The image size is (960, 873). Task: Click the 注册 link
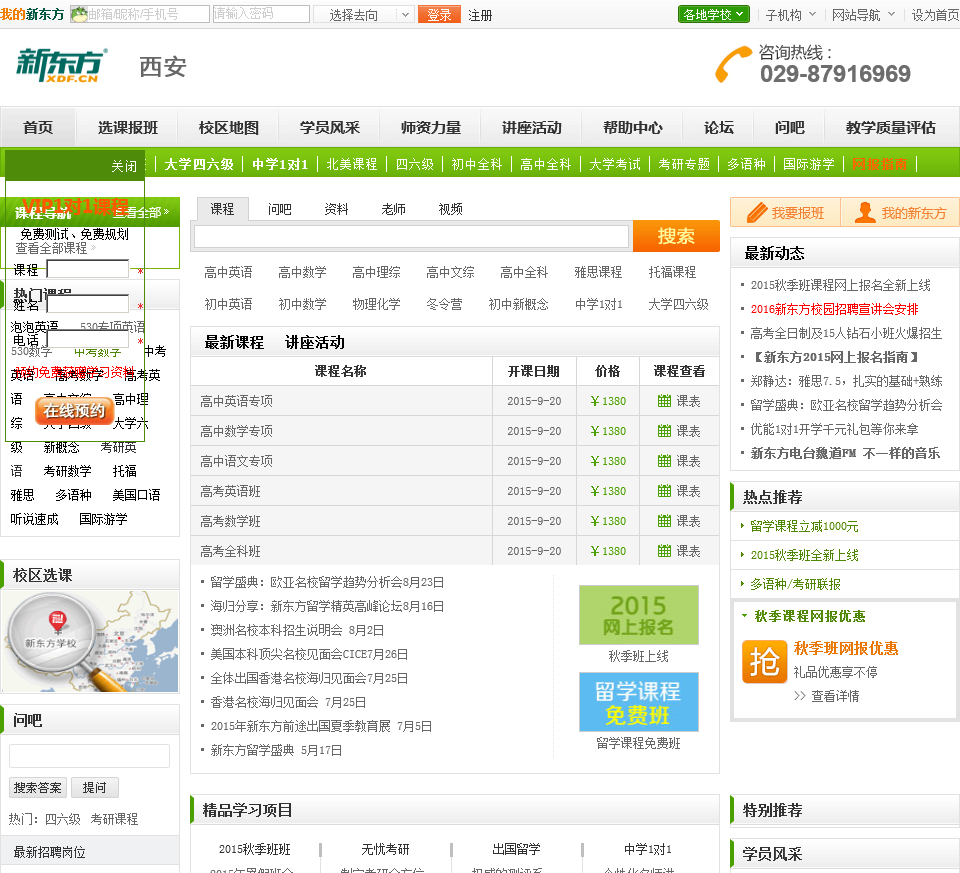[480, 15]
